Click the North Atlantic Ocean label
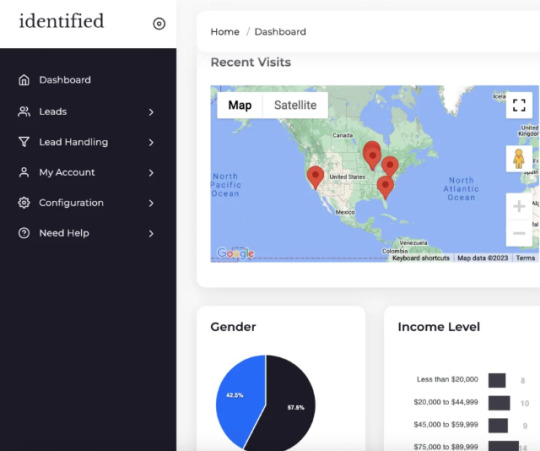Viewport: 540px width, 451px height. pos(461,189)
